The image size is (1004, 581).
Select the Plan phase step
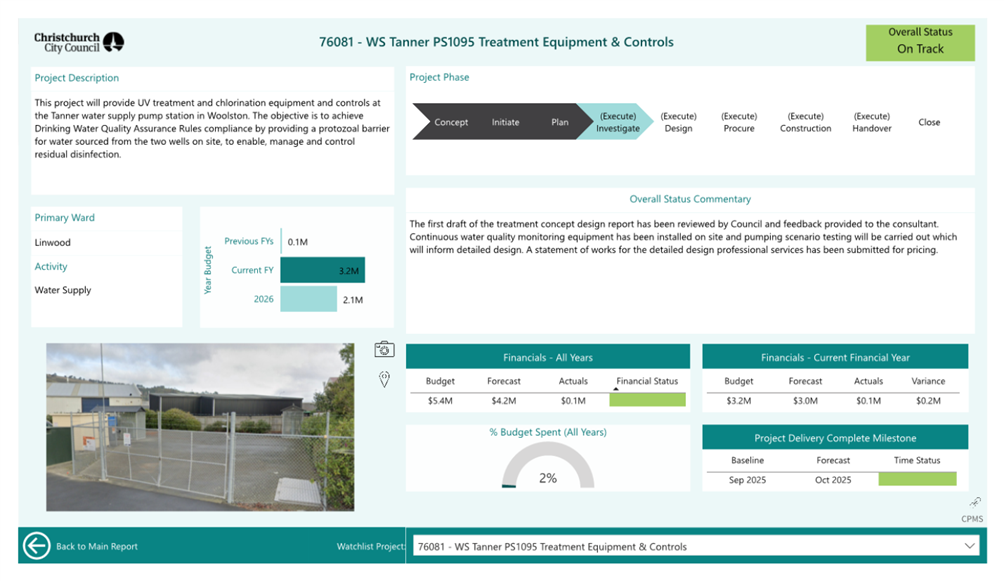tap(560, 122)
